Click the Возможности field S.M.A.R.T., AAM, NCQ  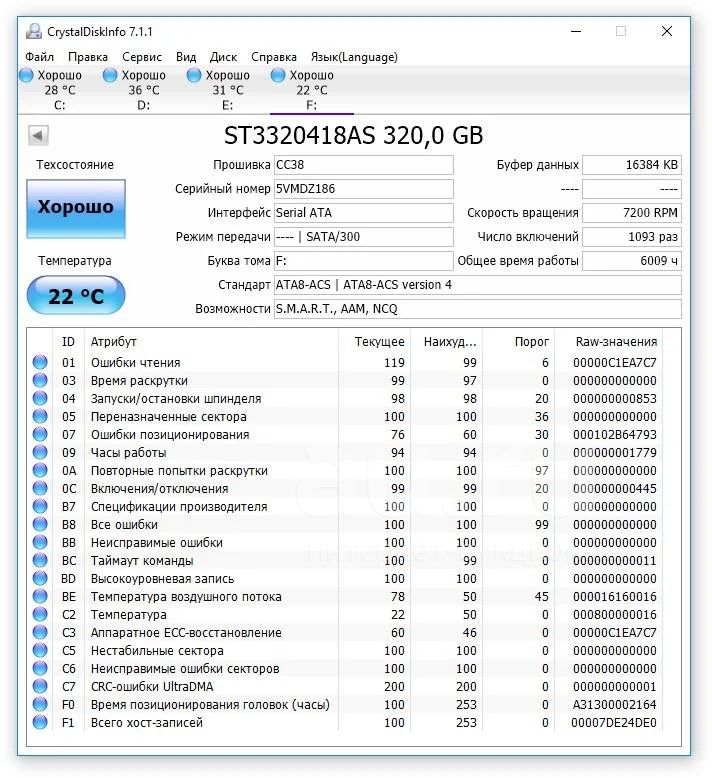(478, 309)
